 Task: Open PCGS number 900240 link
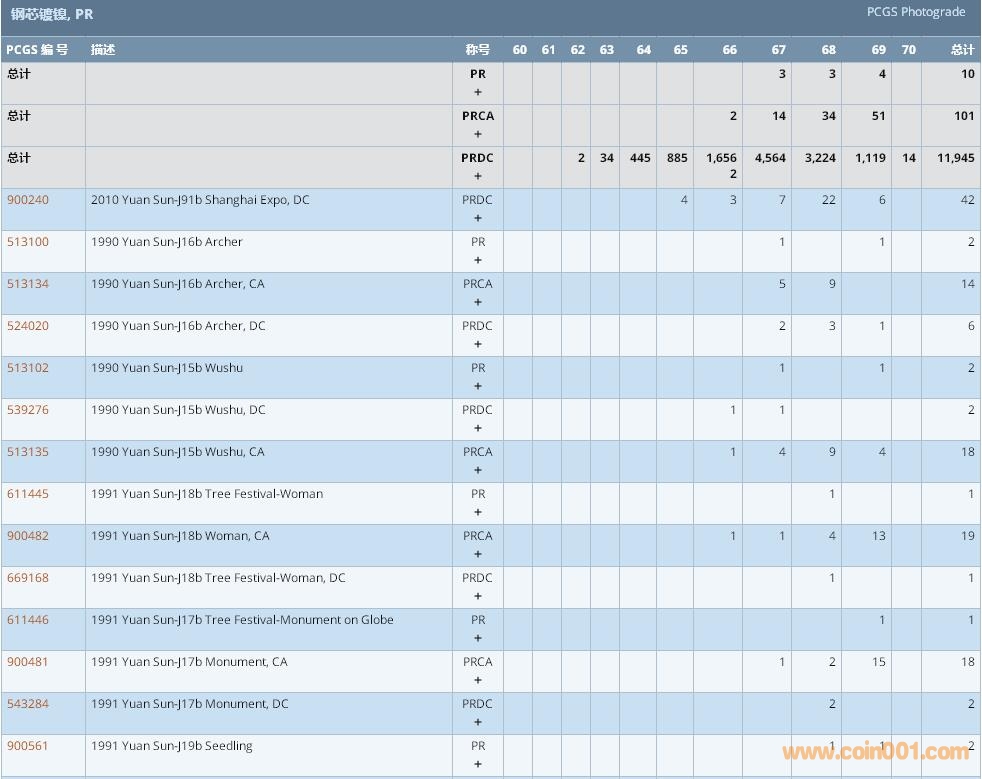click(27, 200)
